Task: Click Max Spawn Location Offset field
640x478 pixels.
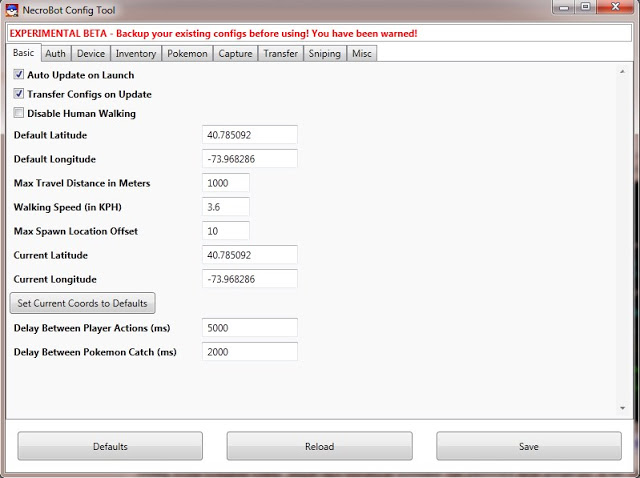Action: click(x=226, y=231)
